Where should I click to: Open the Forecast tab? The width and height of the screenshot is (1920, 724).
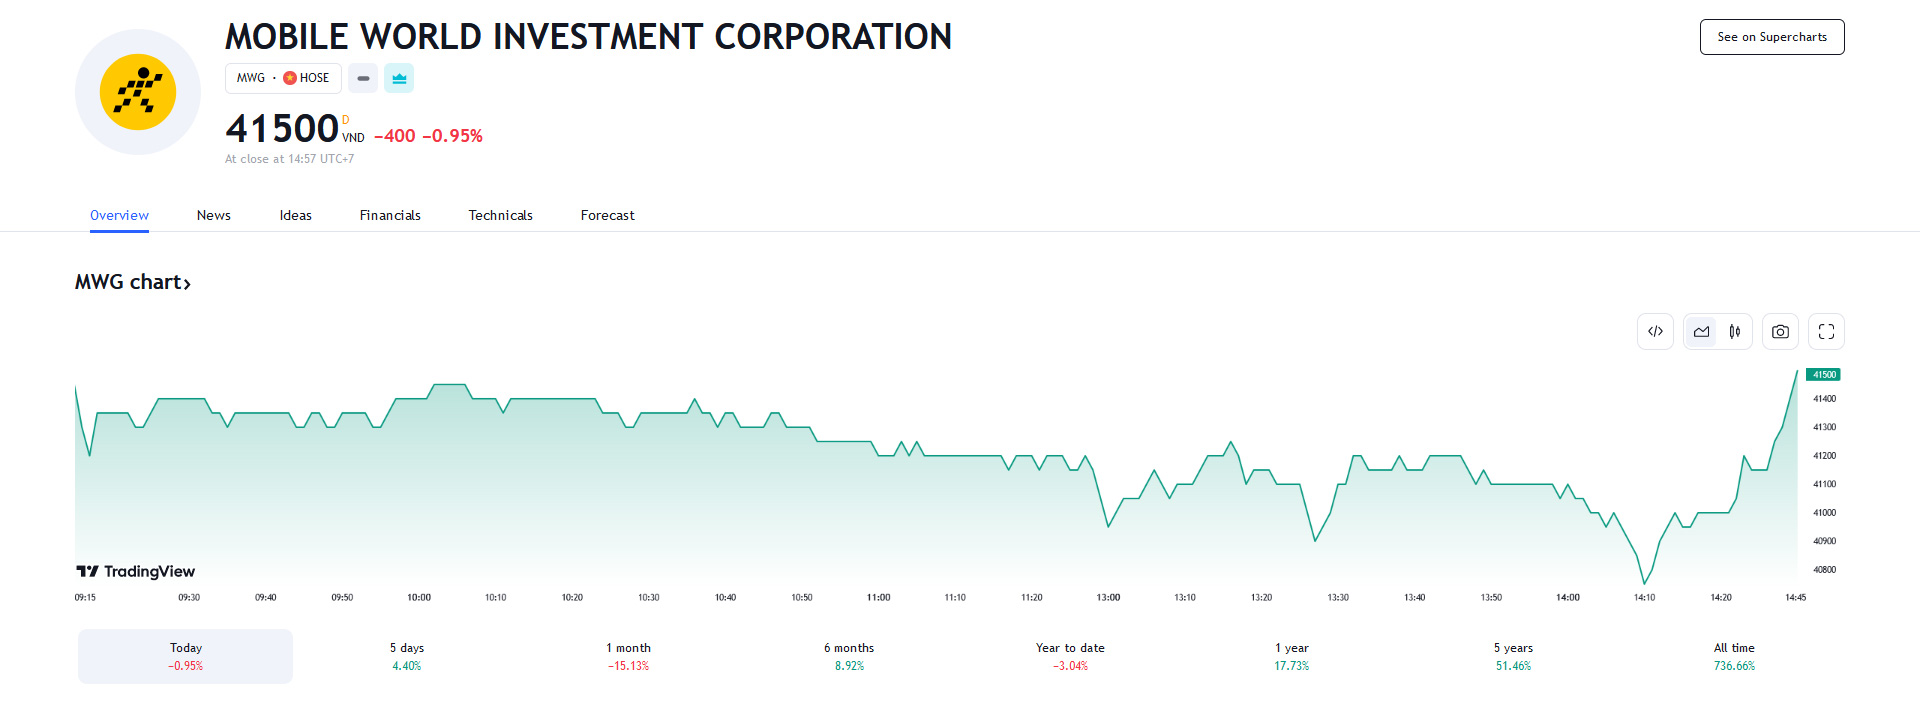pyautogui.click(x=607, y=215)
